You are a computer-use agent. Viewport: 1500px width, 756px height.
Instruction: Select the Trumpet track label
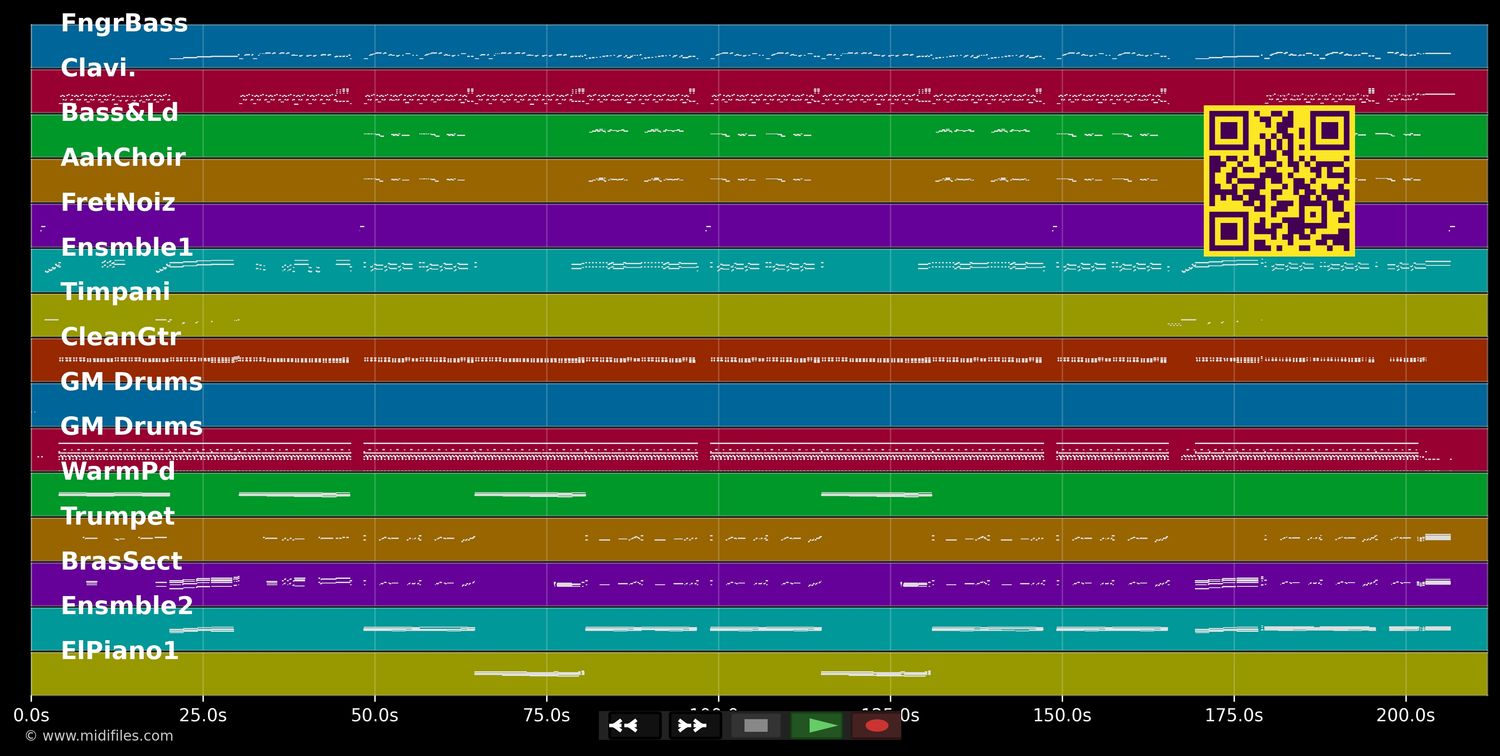click(x=117, y=516)
